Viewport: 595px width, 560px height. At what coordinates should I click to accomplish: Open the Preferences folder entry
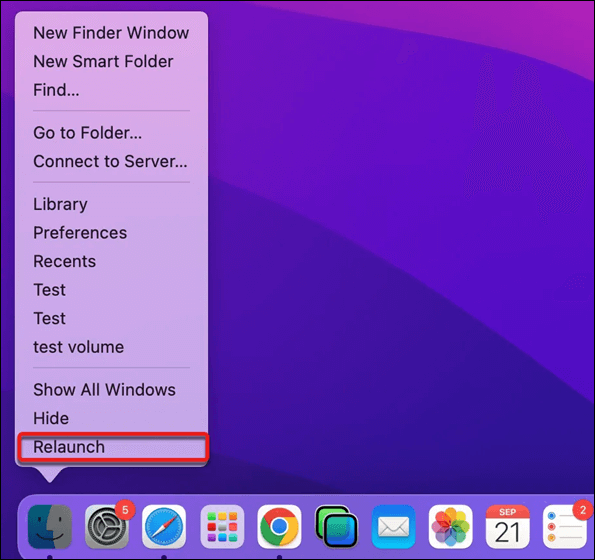[x=112, y=233]
